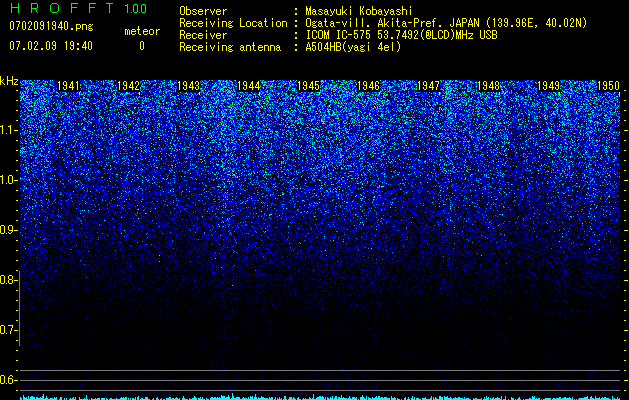Click the 0.6 frequency axis label
Screen dimensions: 629x400
[8, 380]
